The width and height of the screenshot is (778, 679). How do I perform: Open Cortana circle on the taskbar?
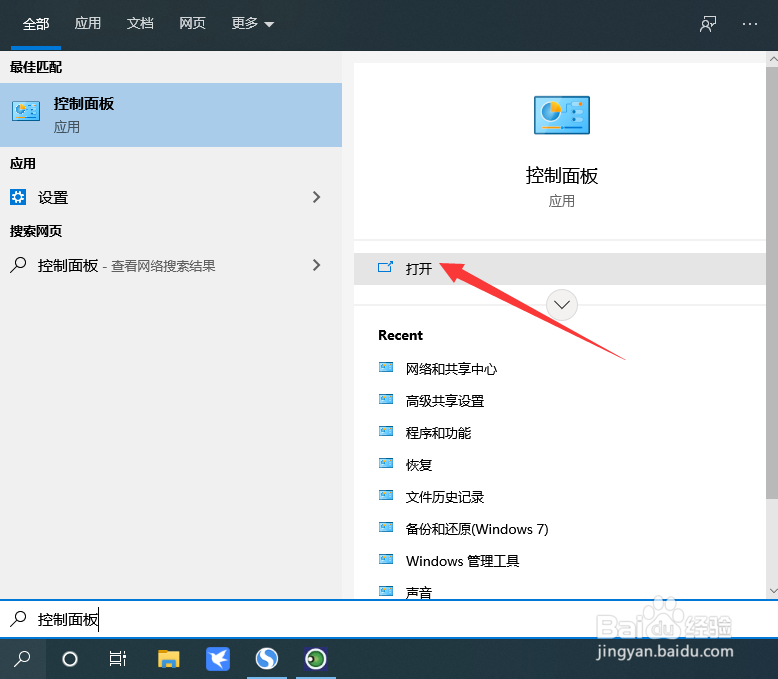[x=70, y=659]
